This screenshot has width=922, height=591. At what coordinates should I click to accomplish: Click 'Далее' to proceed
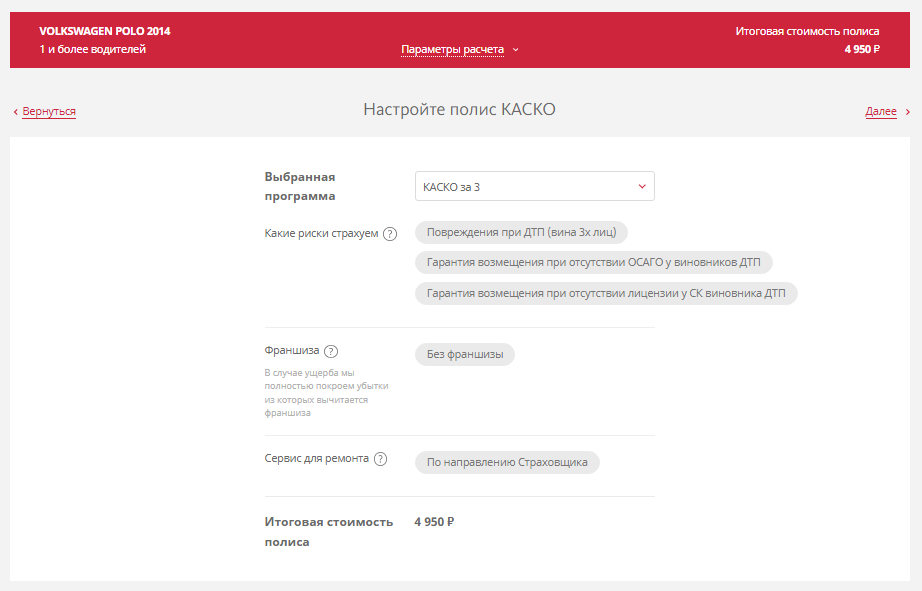881,112
